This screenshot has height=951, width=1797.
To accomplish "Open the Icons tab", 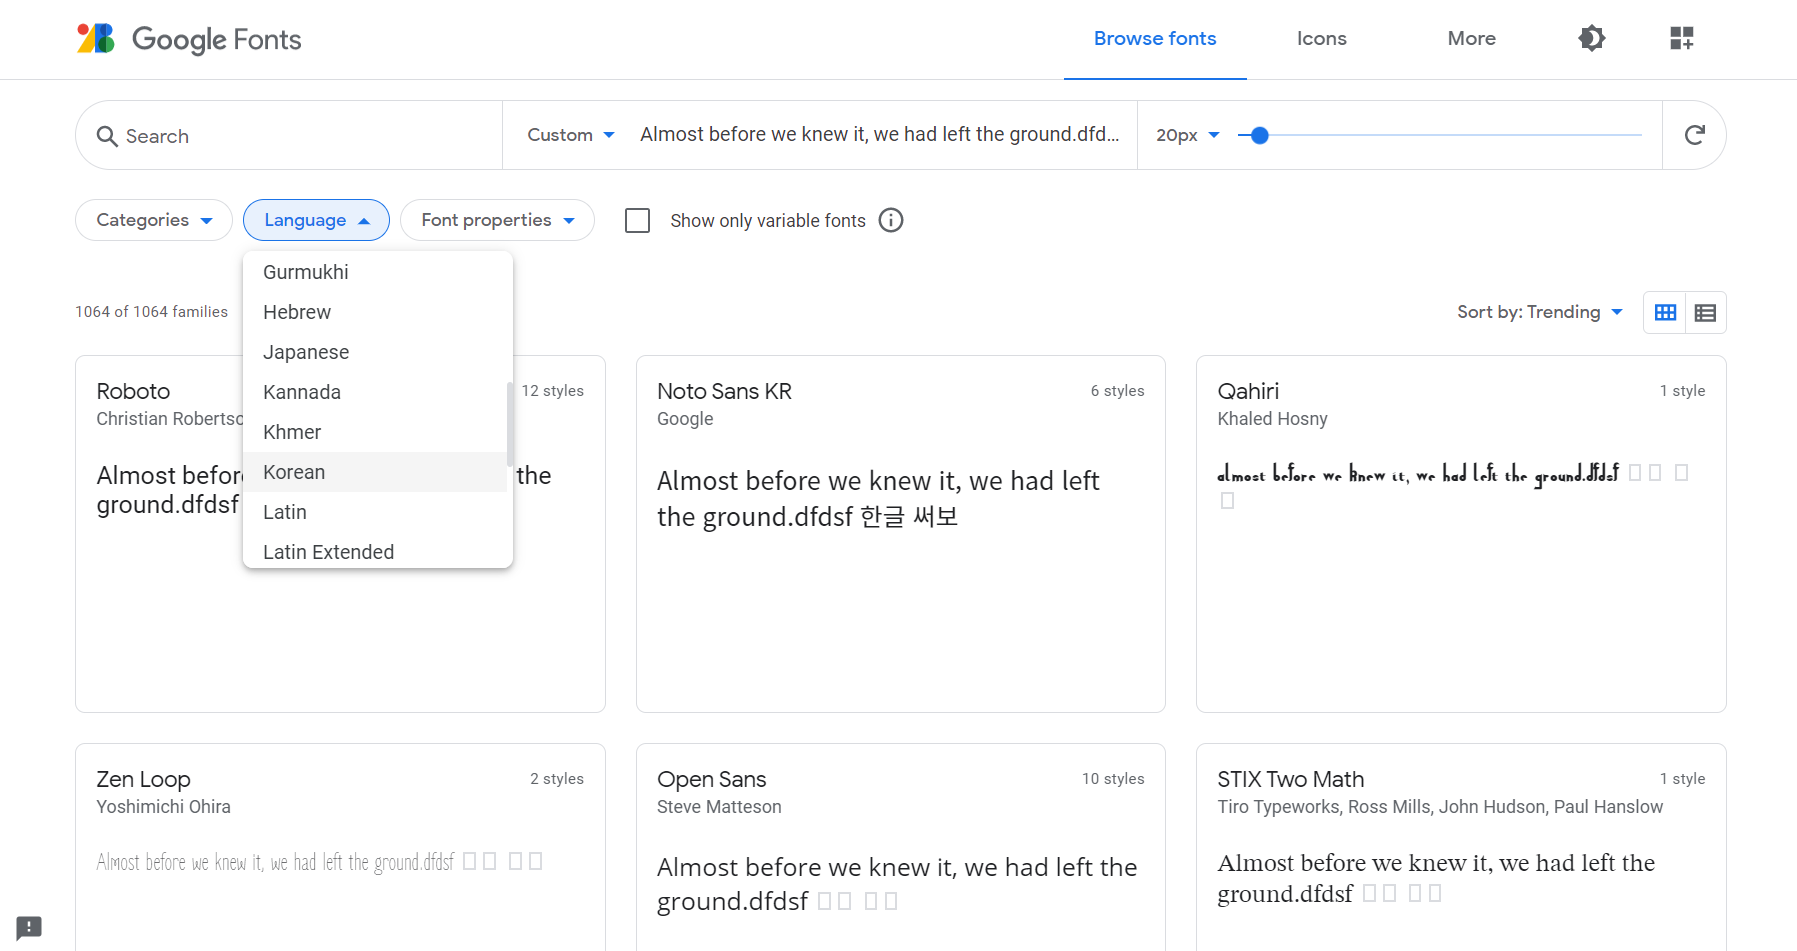I will click(1321, 39).
